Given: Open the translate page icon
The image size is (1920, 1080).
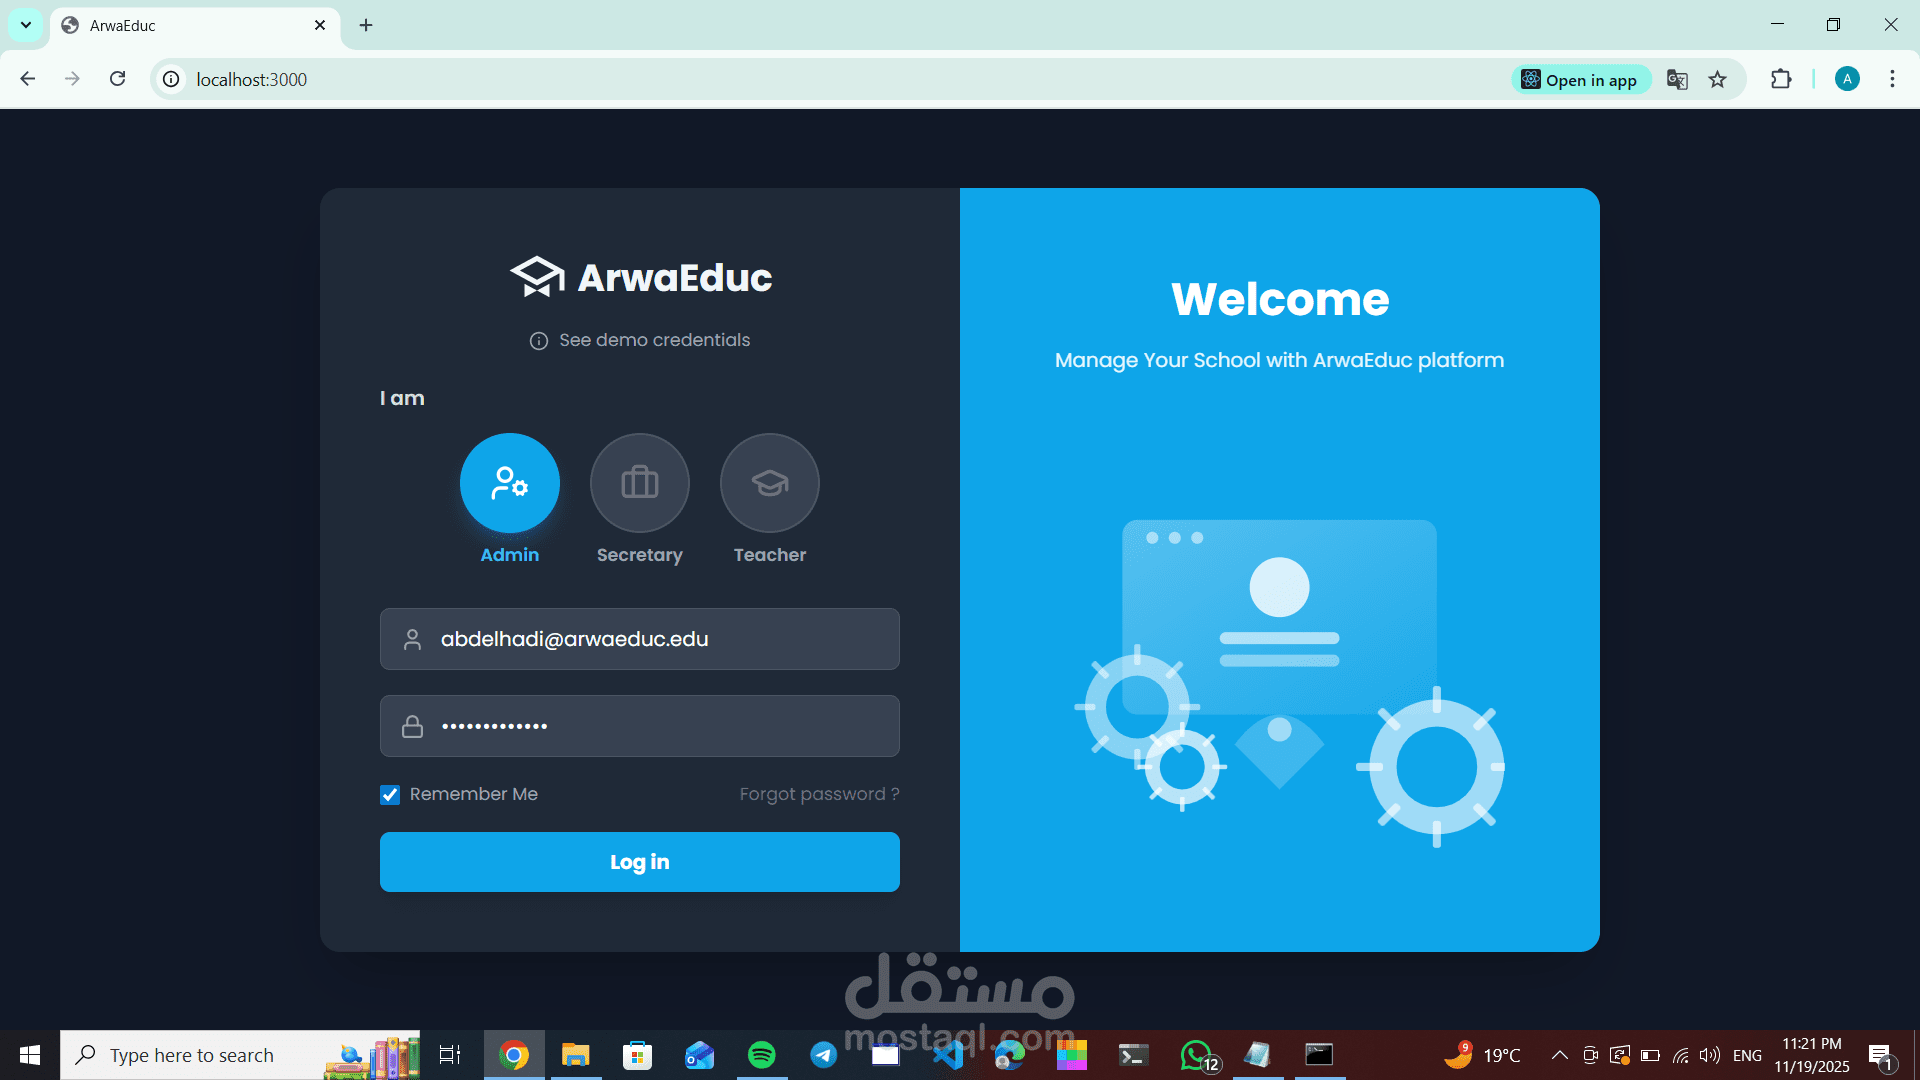Looking at the screenshot, I should click(x=1677, y=80).
